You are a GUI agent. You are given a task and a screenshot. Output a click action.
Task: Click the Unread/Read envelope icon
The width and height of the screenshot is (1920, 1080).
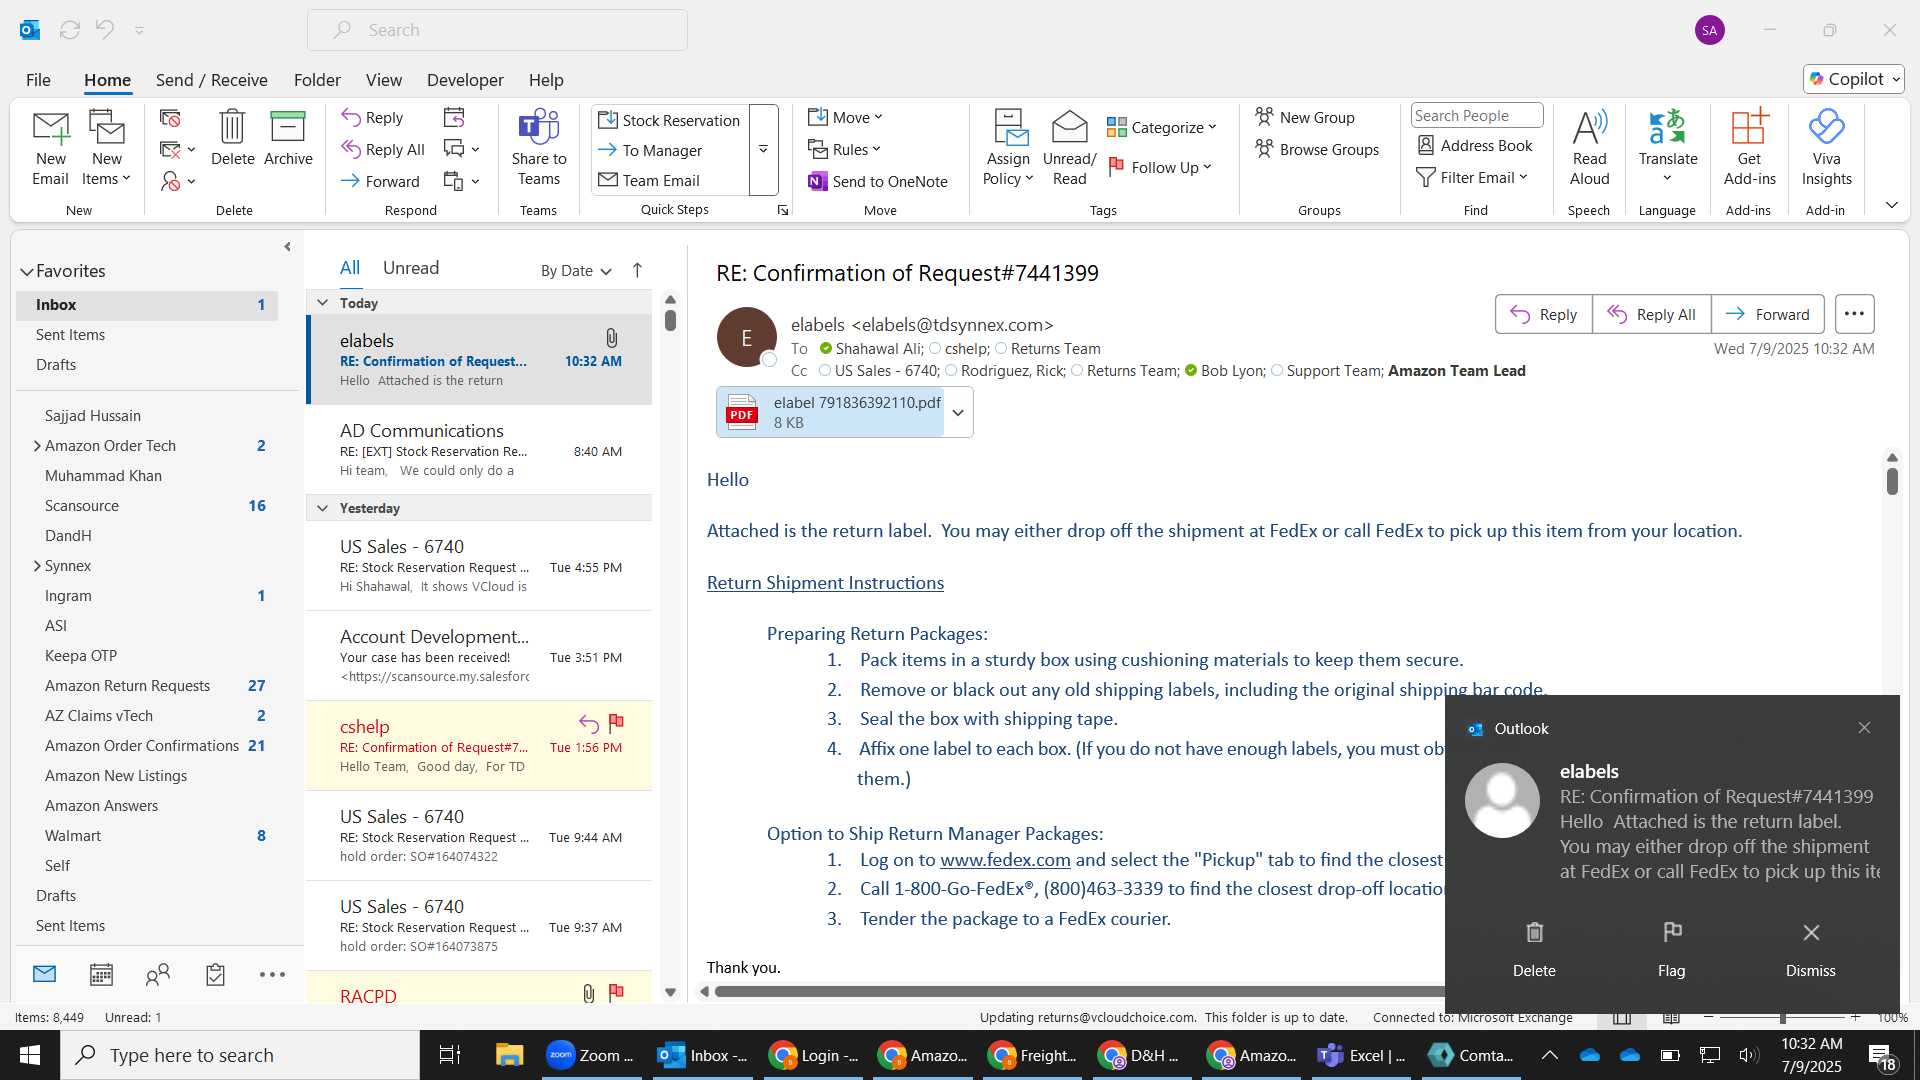coord(1069,148)
